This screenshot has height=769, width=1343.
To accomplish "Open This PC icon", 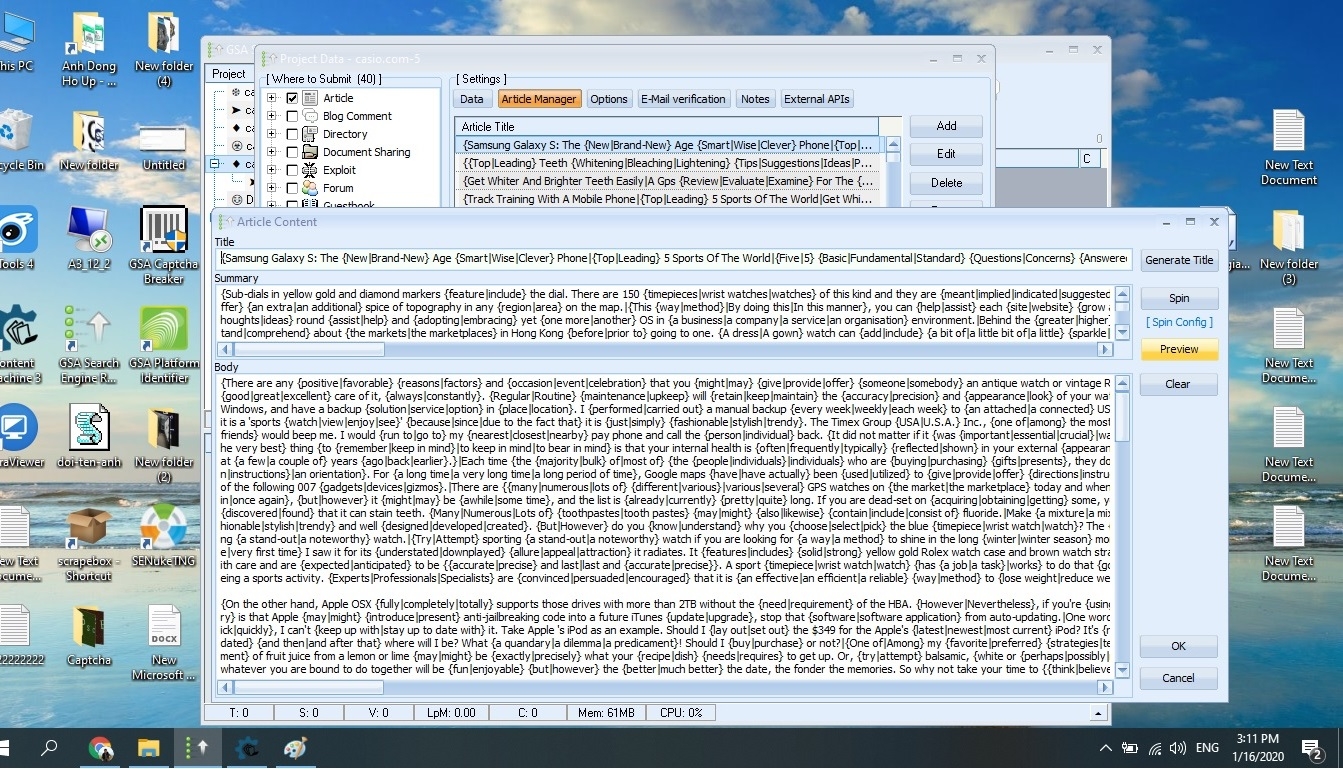I will pyautogui.click(x=16, y=41).
